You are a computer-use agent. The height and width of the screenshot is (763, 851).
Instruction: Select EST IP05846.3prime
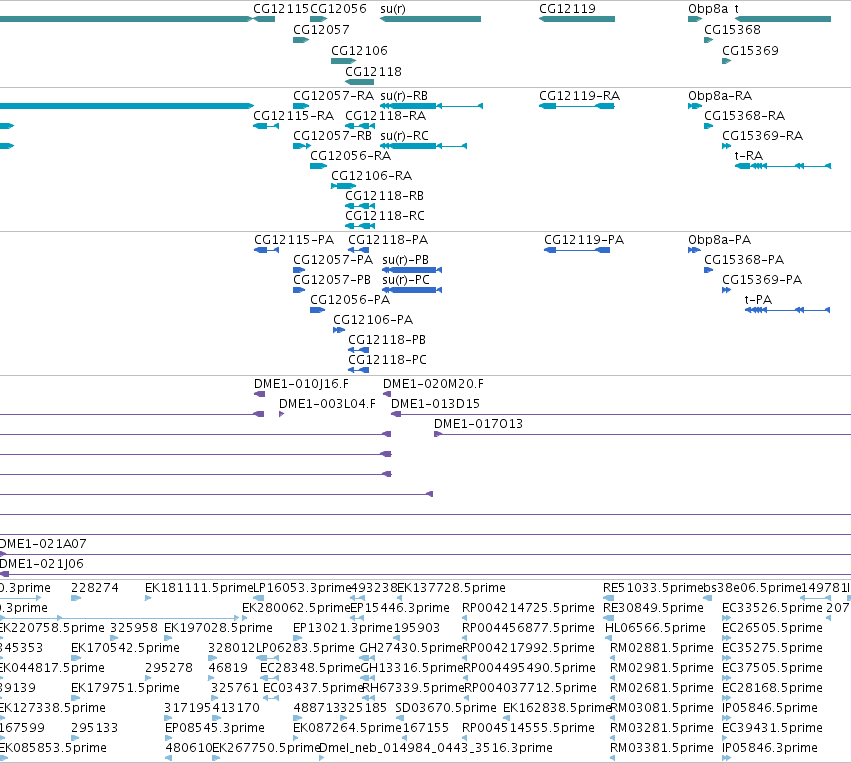770,749
